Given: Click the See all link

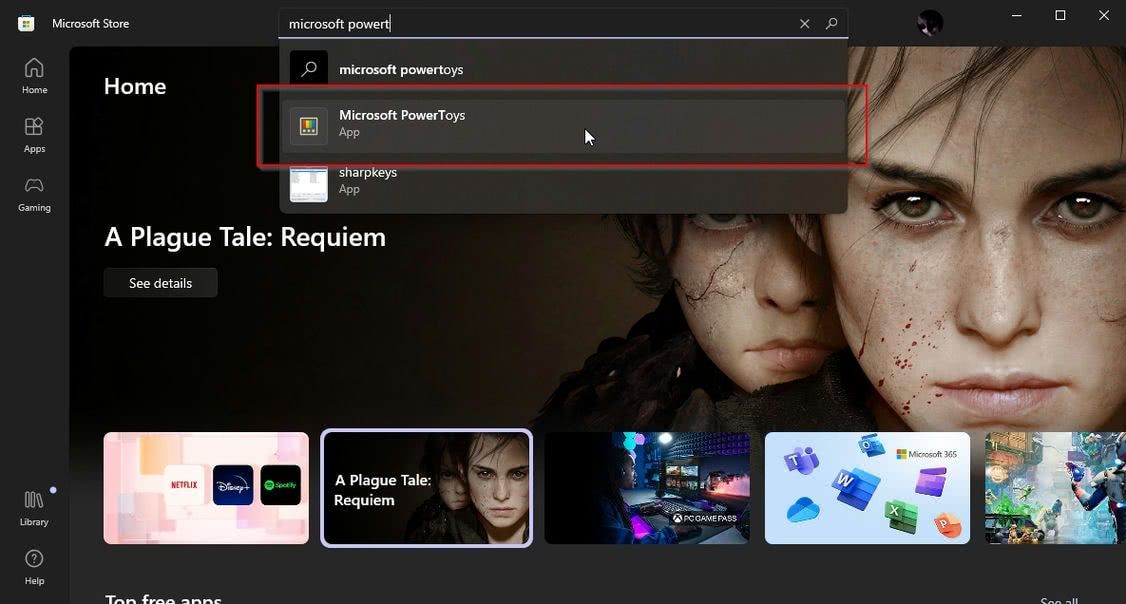Looking at the screenshot, I should pyautogui.click(x=1058, y=600).
